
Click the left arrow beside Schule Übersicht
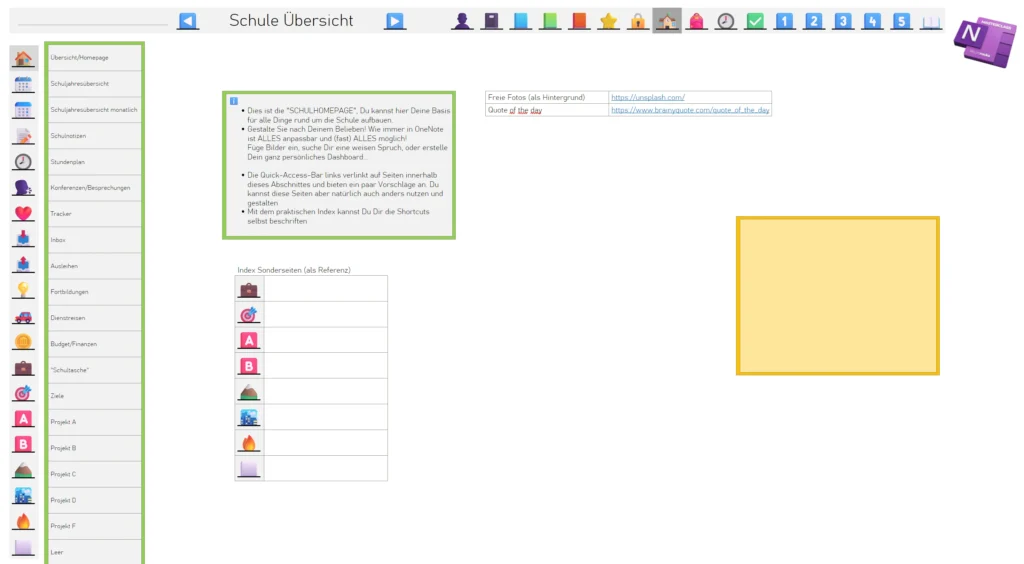click(x=188, y=21)
